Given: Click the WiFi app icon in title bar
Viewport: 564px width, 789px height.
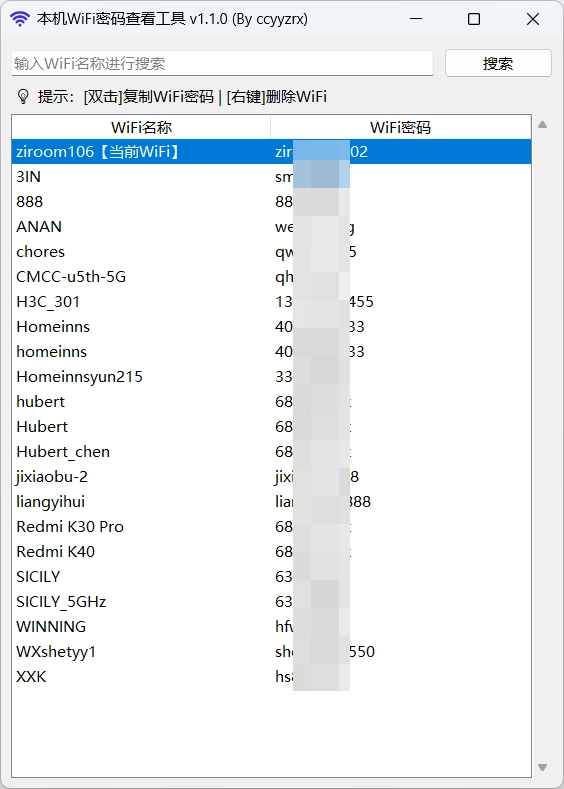Looking at the screenshot, I should pyautogui.click(x=20, y=19).
